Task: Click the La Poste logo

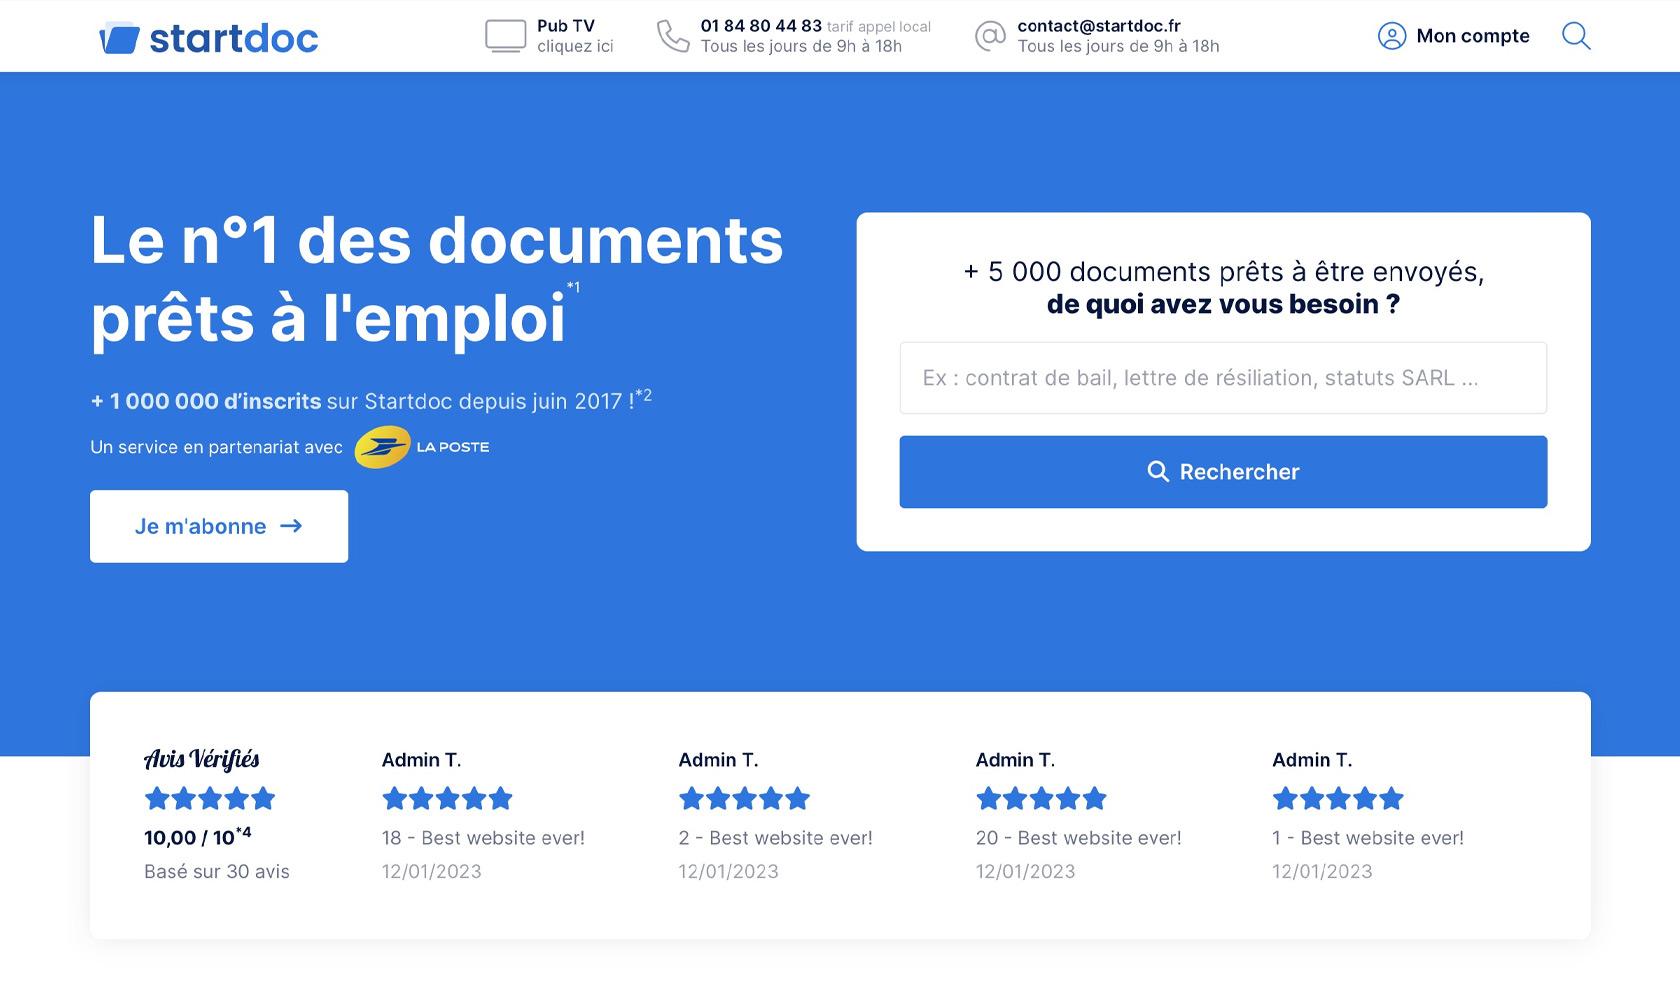Action: (x=422, y=447)
